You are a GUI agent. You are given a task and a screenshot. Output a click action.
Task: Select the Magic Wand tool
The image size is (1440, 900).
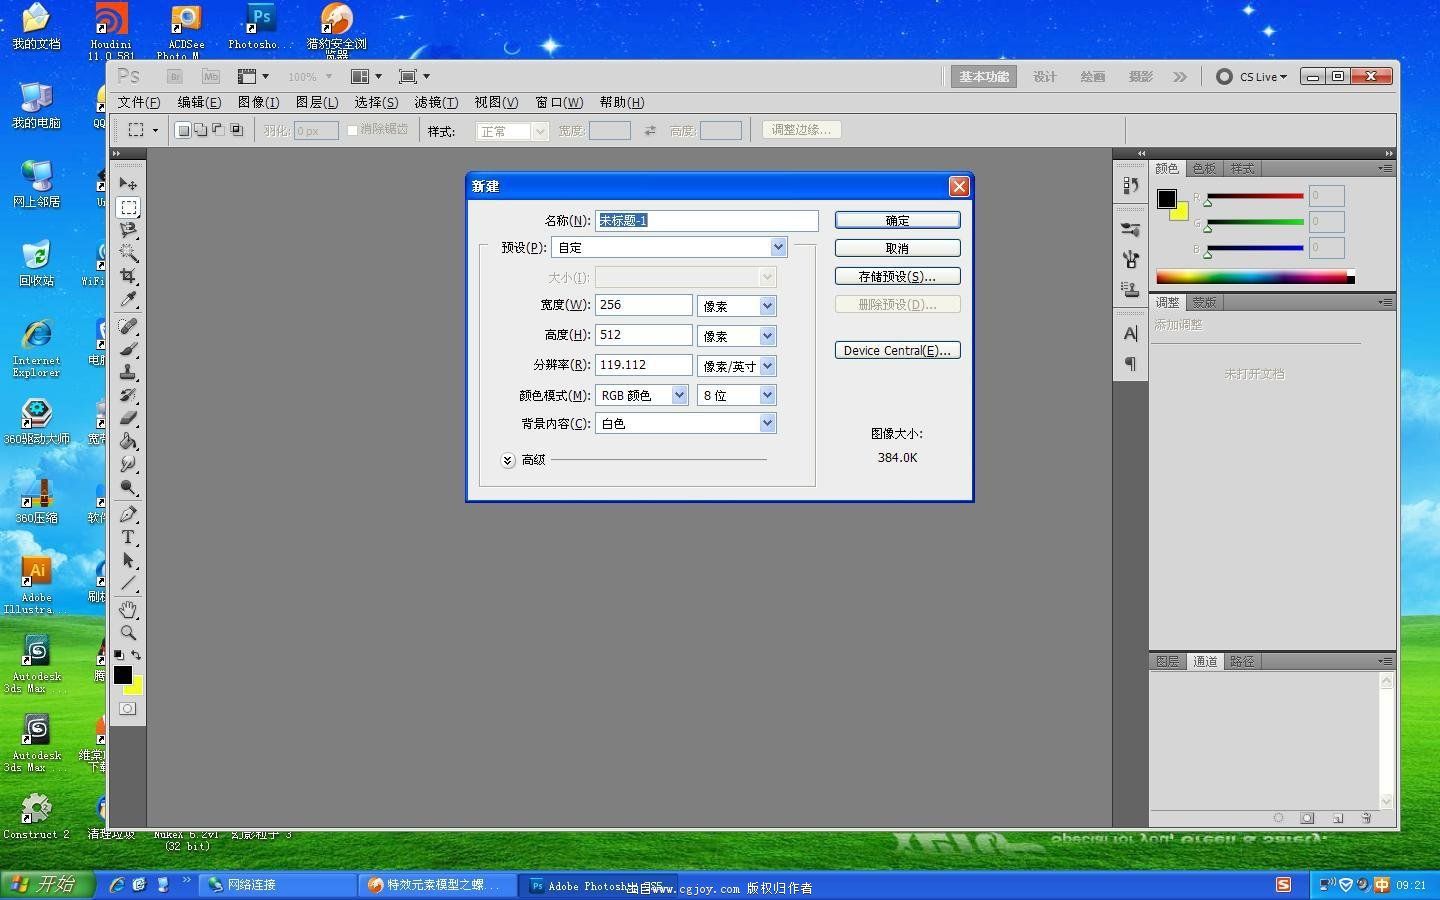pyautogui.click(x=128, y=253)
